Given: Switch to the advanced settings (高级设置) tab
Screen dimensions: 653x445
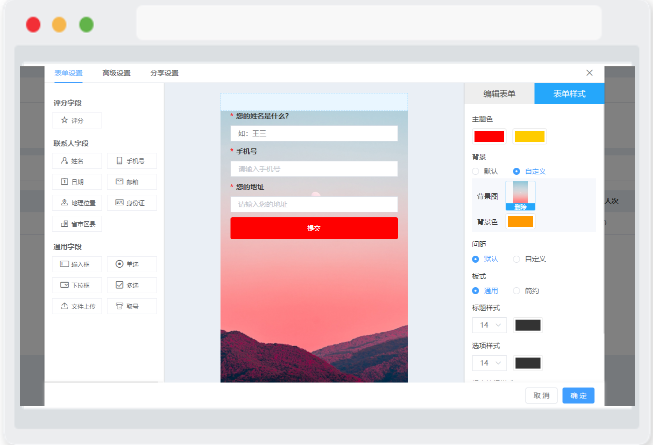Looking at the screenshot, I should (117, 73).
